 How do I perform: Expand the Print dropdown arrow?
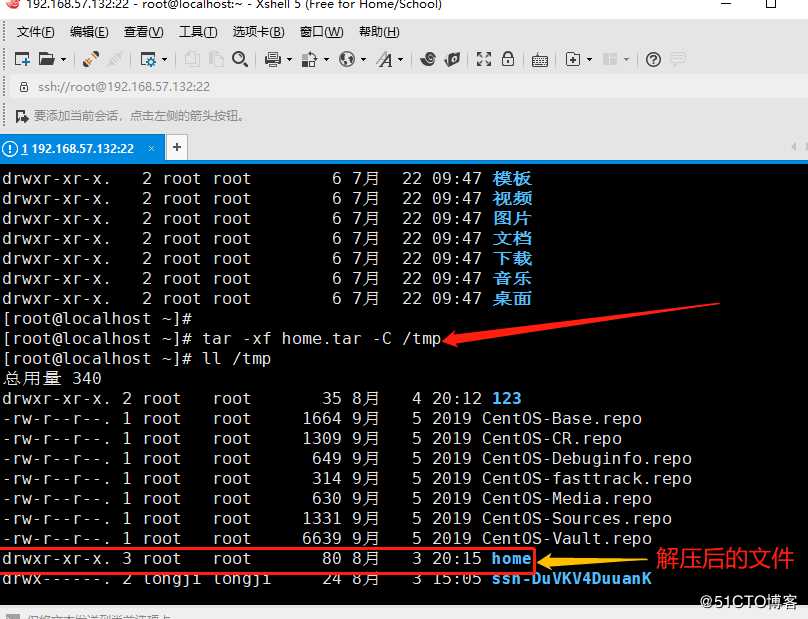tap(289, 60)
